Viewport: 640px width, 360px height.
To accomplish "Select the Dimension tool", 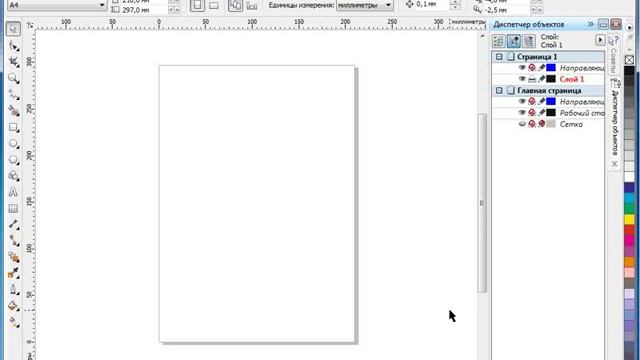I will tap(13, 224).
